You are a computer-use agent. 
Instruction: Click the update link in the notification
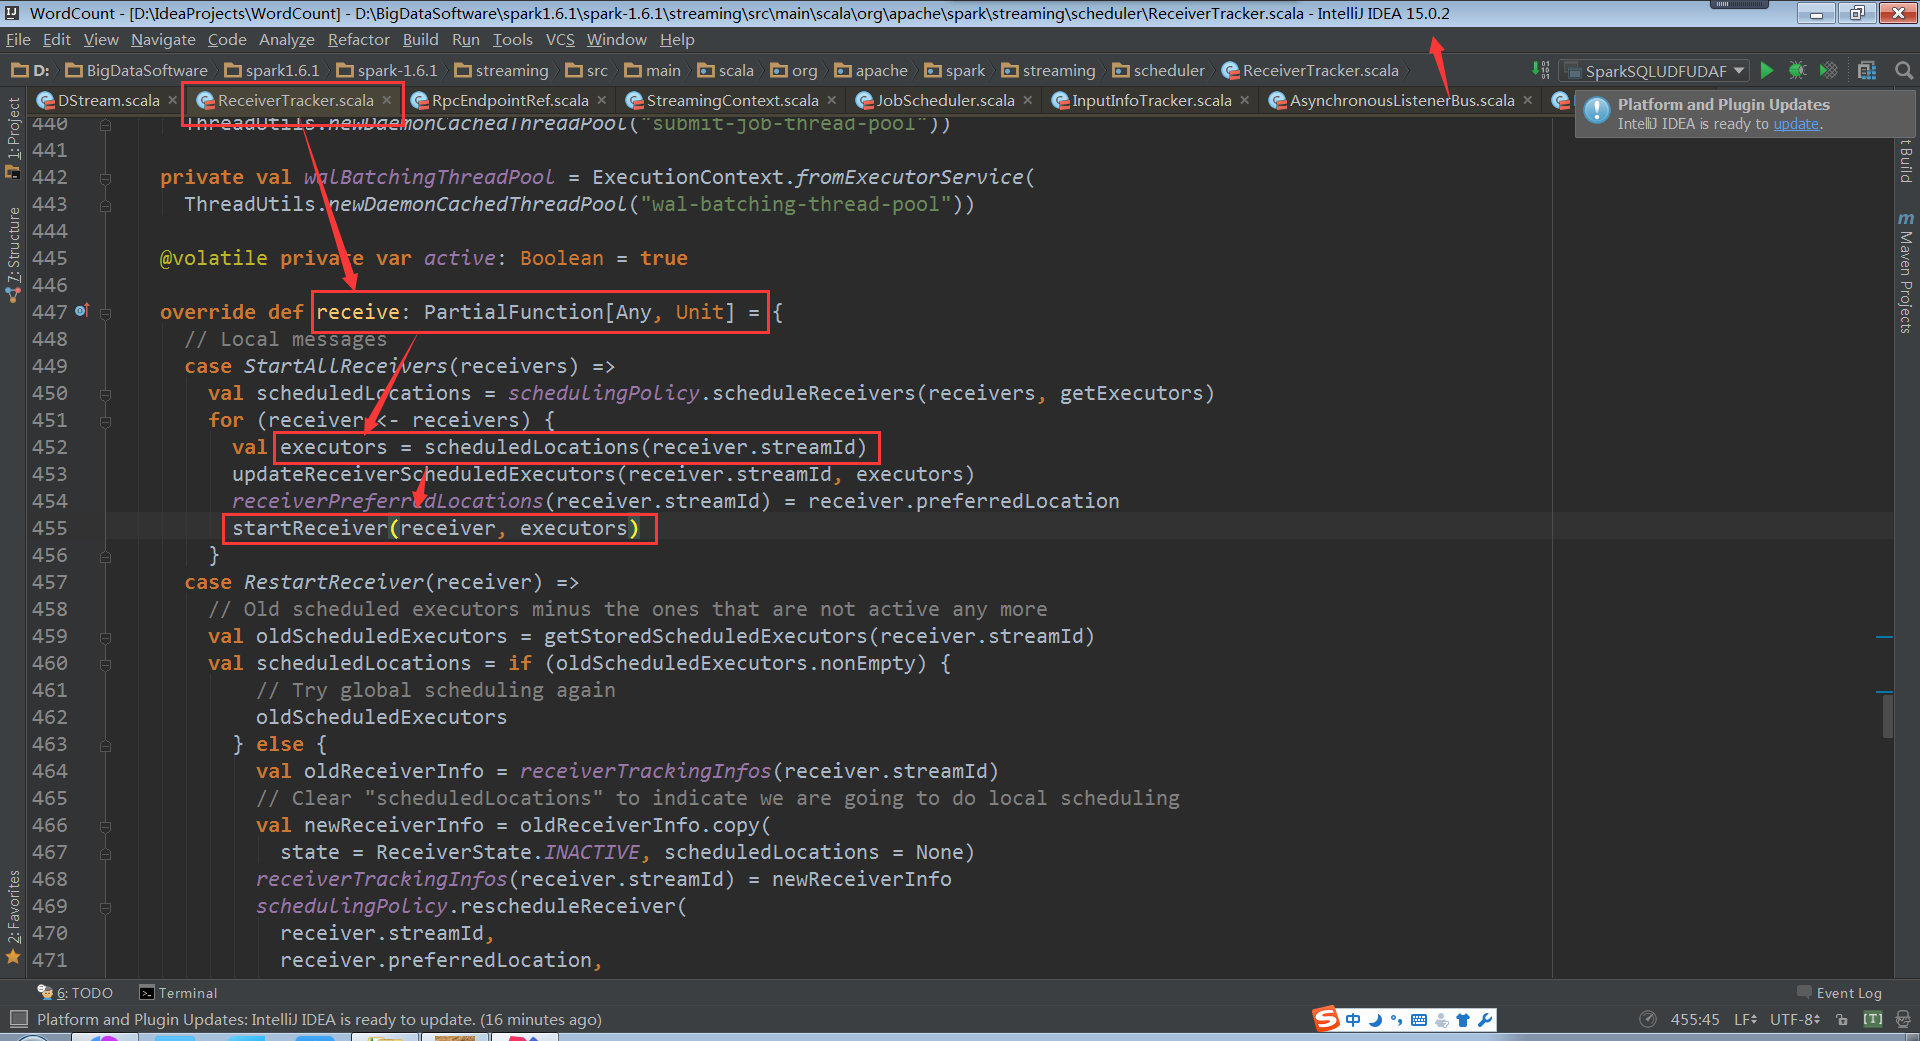pyautogui.click(x=1796, y=124)
